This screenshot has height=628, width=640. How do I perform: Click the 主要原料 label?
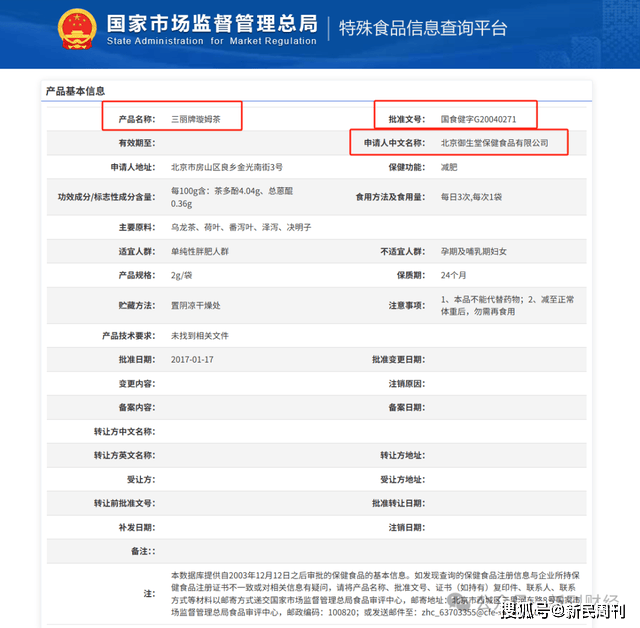pyautogui.click(x=137, y=227)
